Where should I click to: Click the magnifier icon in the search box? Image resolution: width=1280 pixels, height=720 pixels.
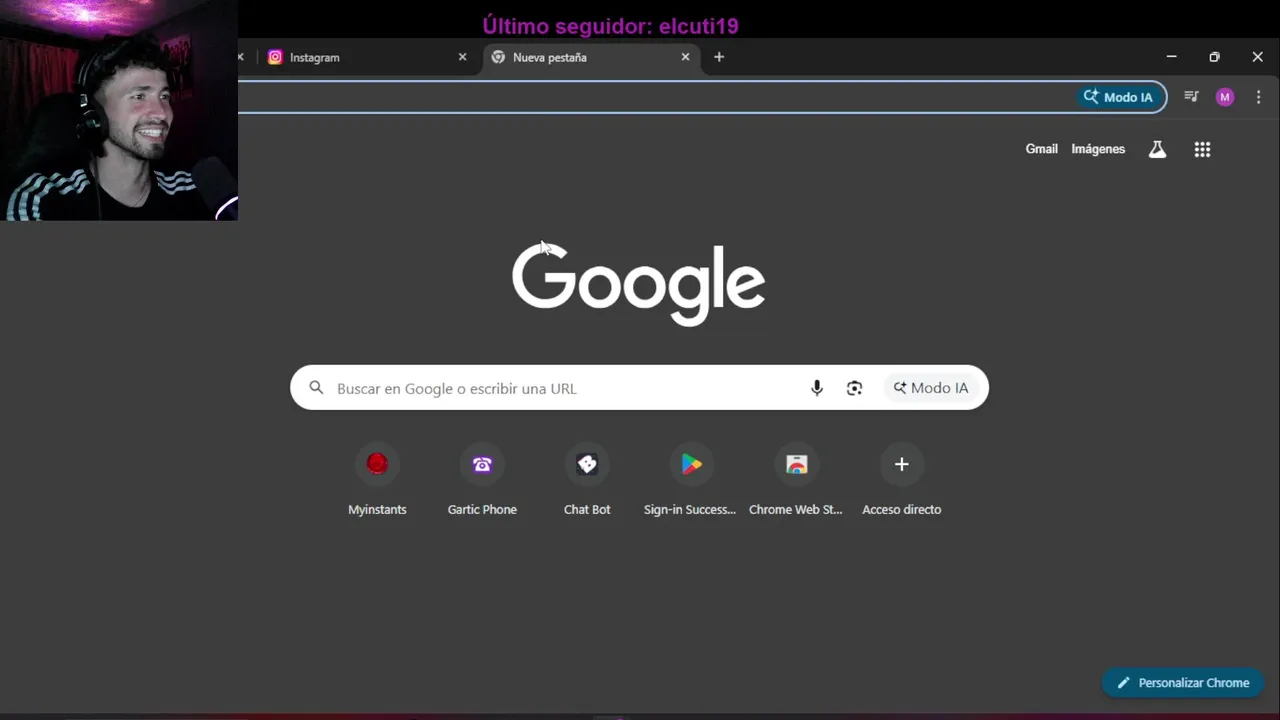pyautogui.click(x=316, y=388)
